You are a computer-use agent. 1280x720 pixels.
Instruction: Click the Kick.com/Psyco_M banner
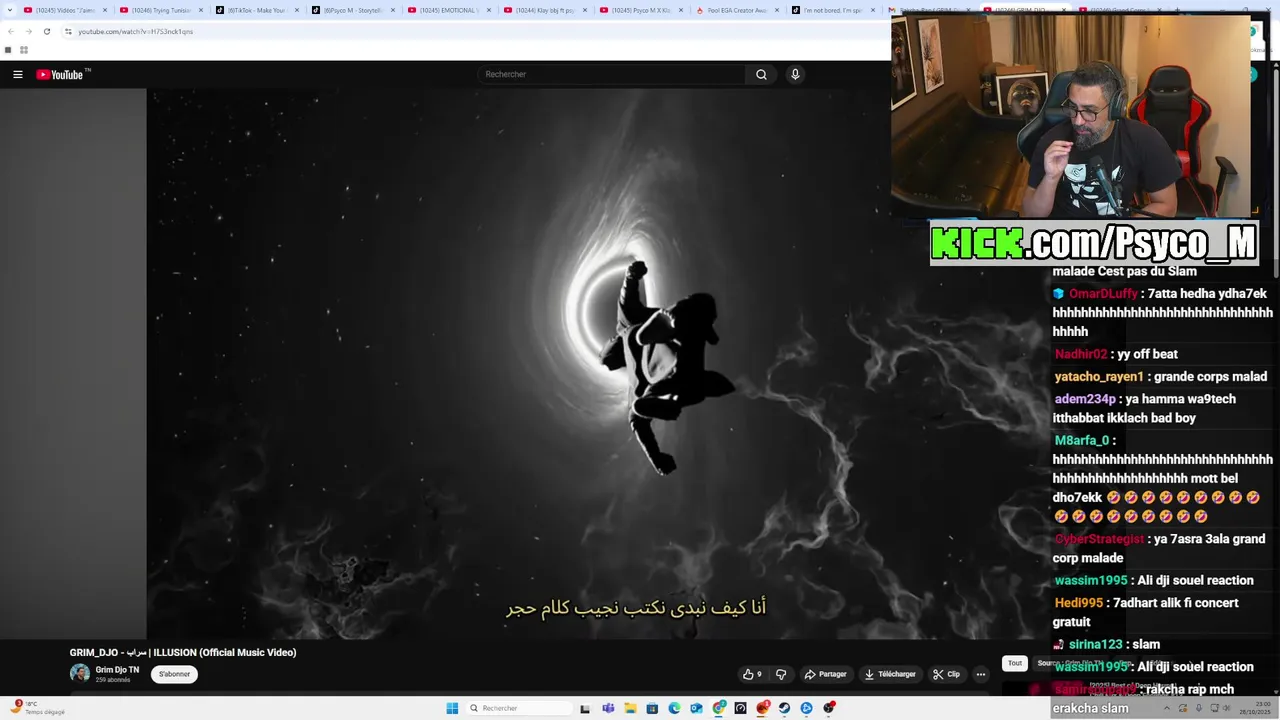click(1093, 243)
